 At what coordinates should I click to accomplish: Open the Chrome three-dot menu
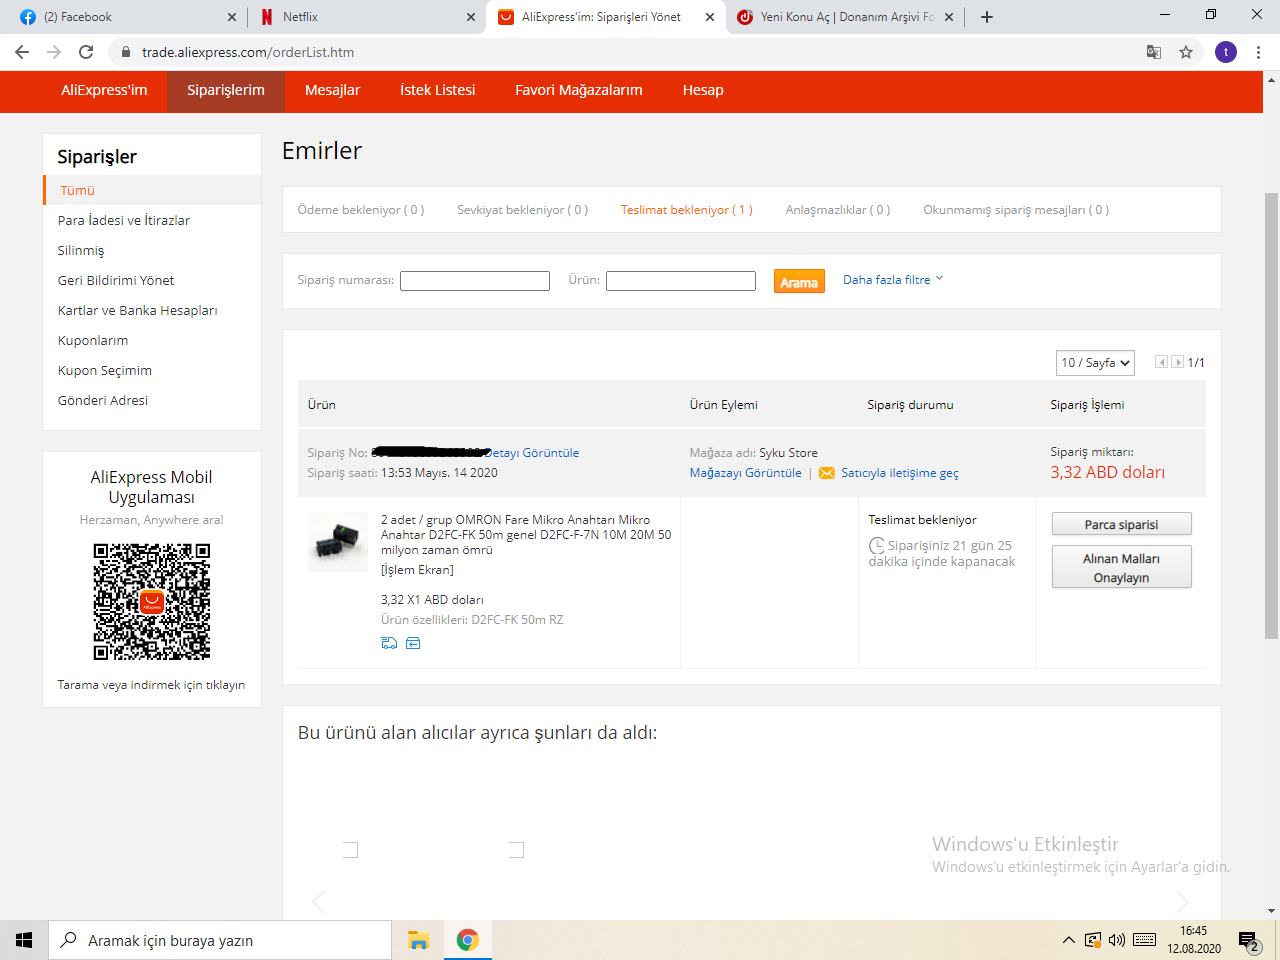click(x=1259, y=52)
